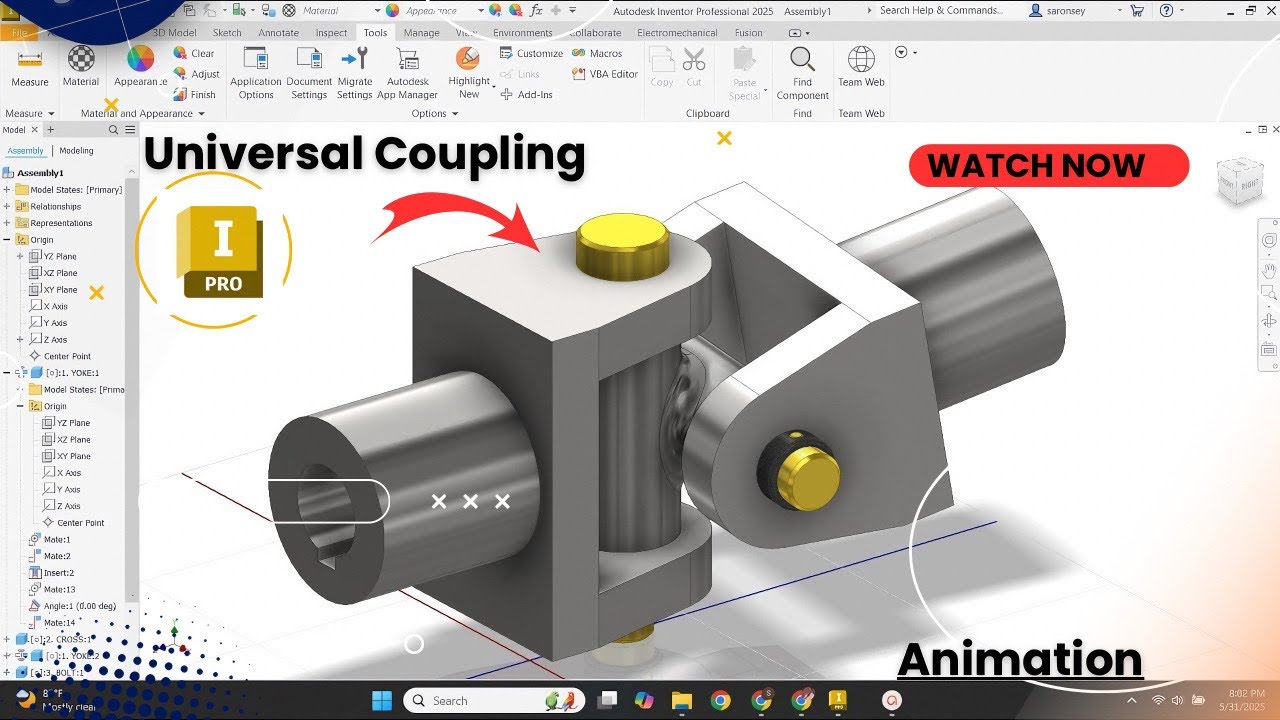
Task: Click the Windows taskbar Search box
Action: [493, 700]
